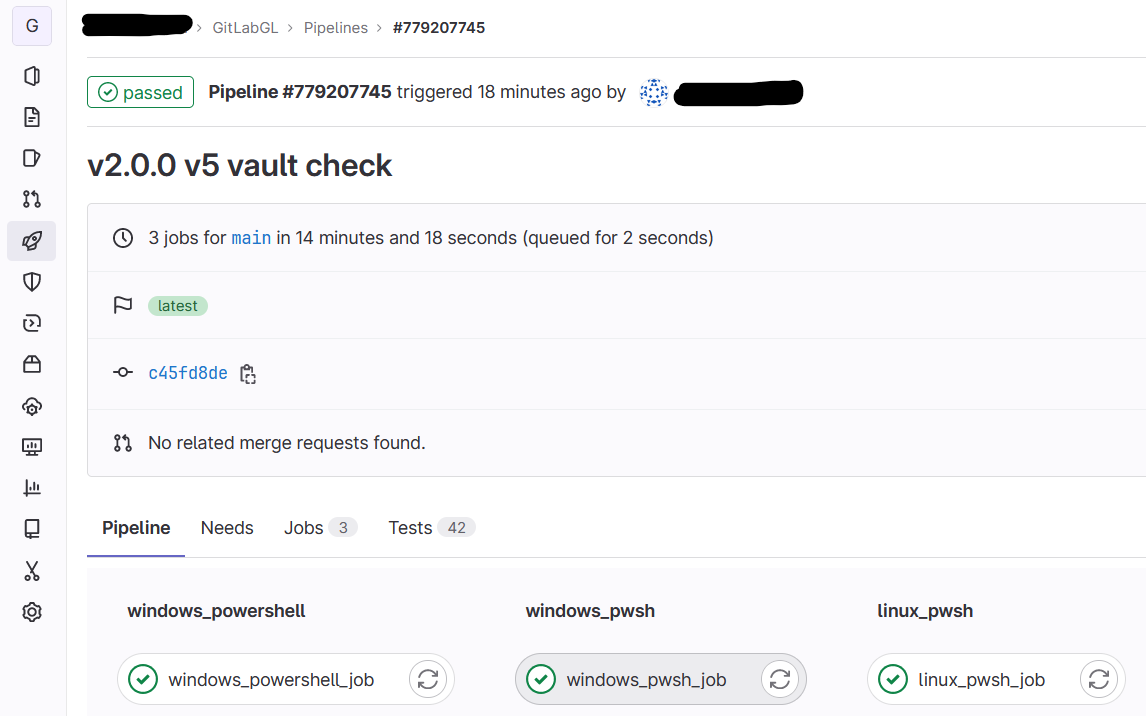This screenshot has height=716, width=1146.
Task: Open Packages and registries icon
Action: (31, 364)
